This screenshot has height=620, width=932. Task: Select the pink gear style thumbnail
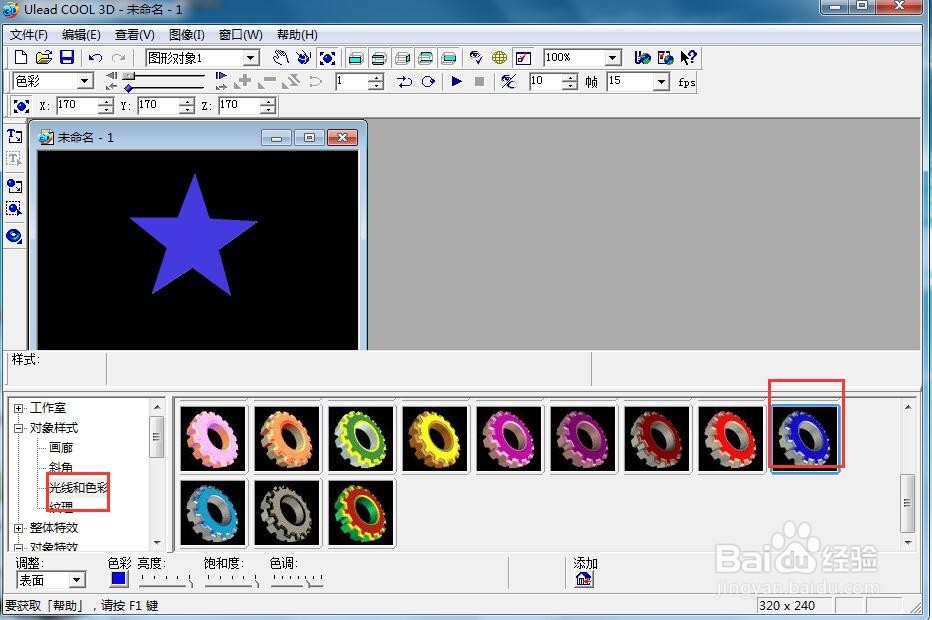coord(213,439)
